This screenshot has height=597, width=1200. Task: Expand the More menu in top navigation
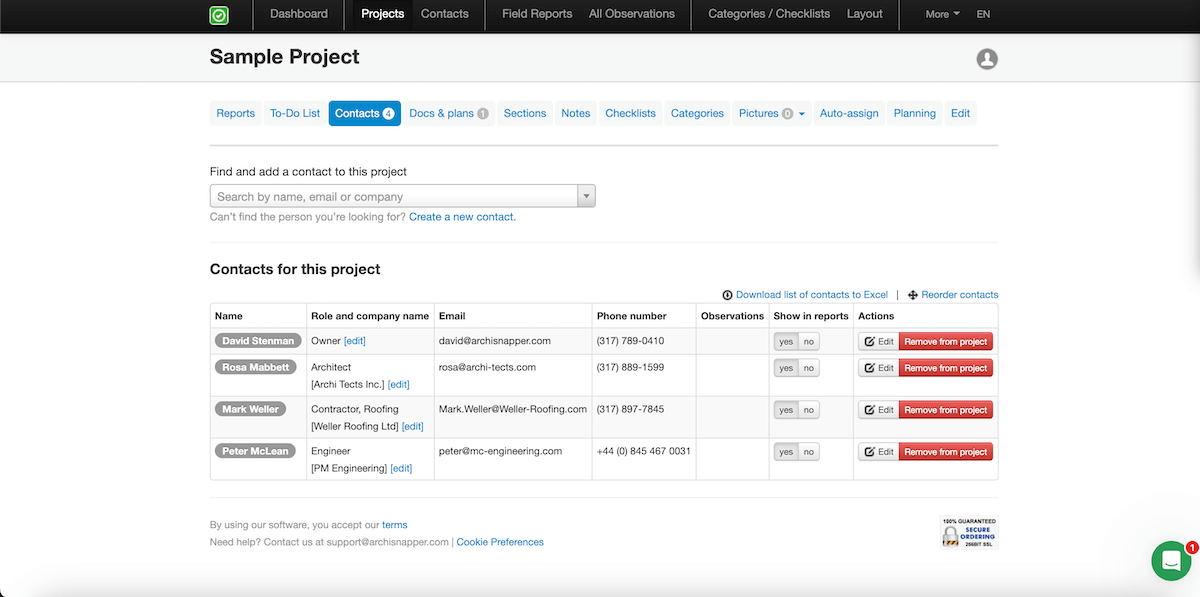(x=942, y=14)
